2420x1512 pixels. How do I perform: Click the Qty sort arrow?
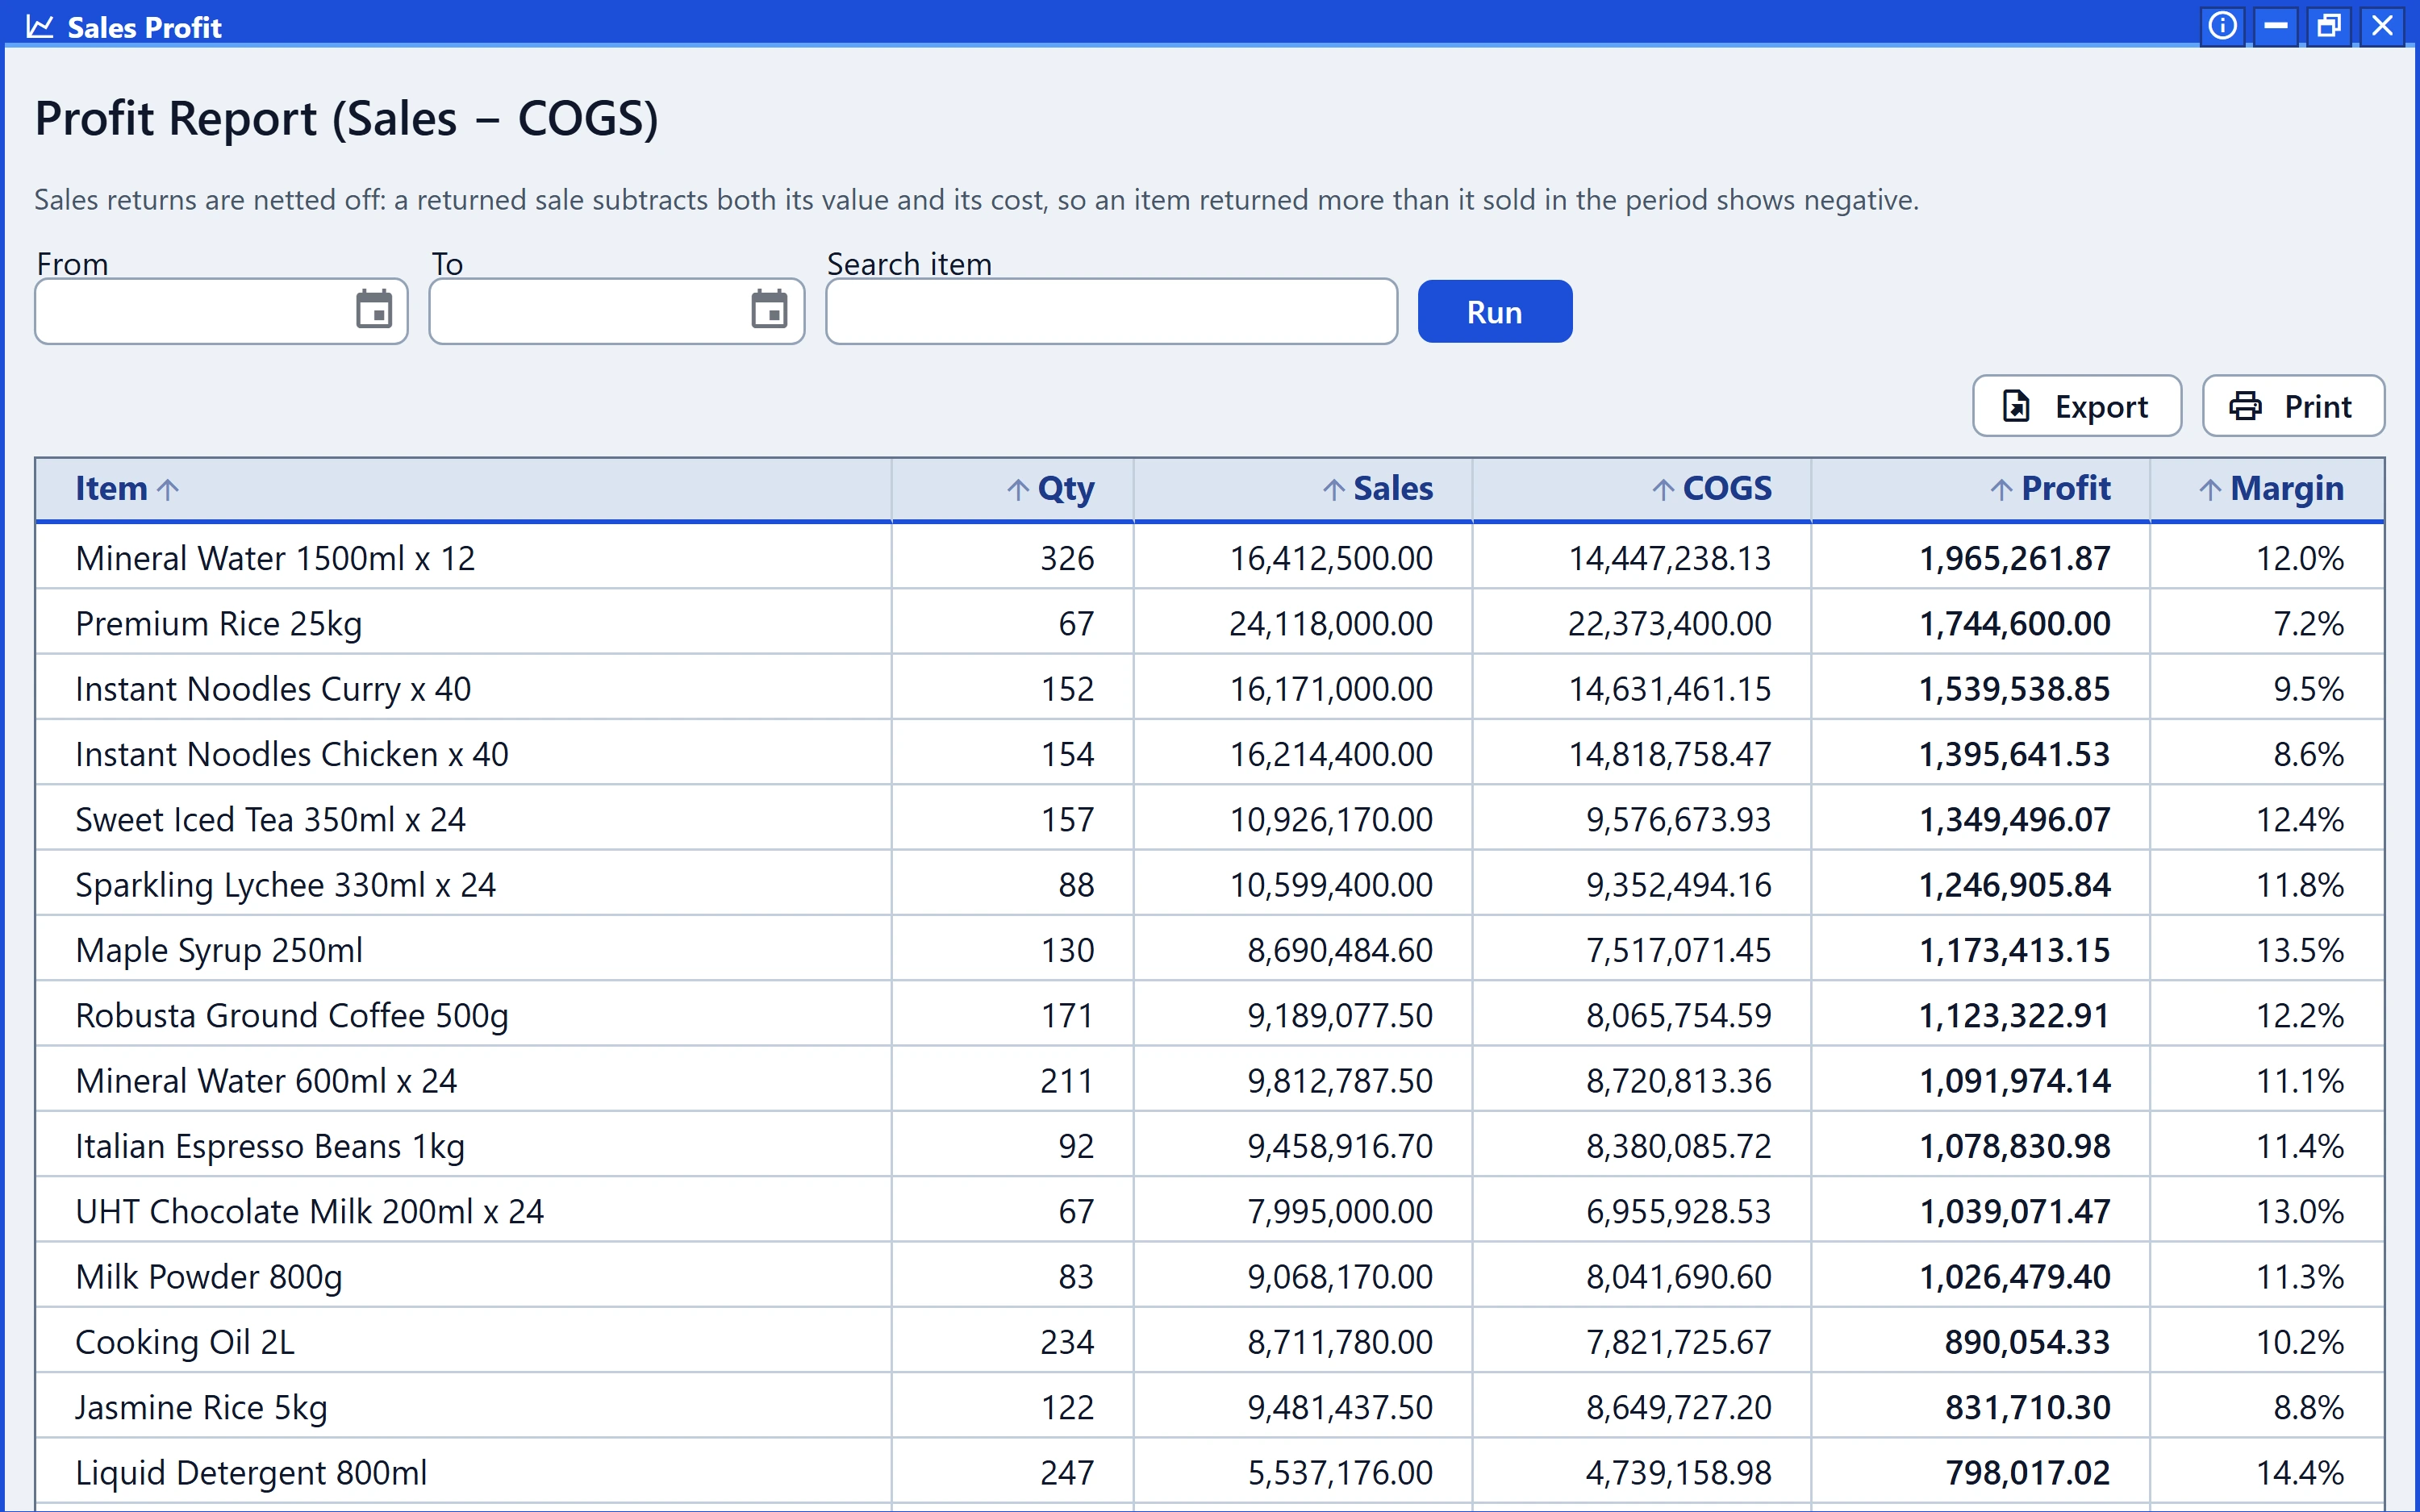click(1018, 489)
